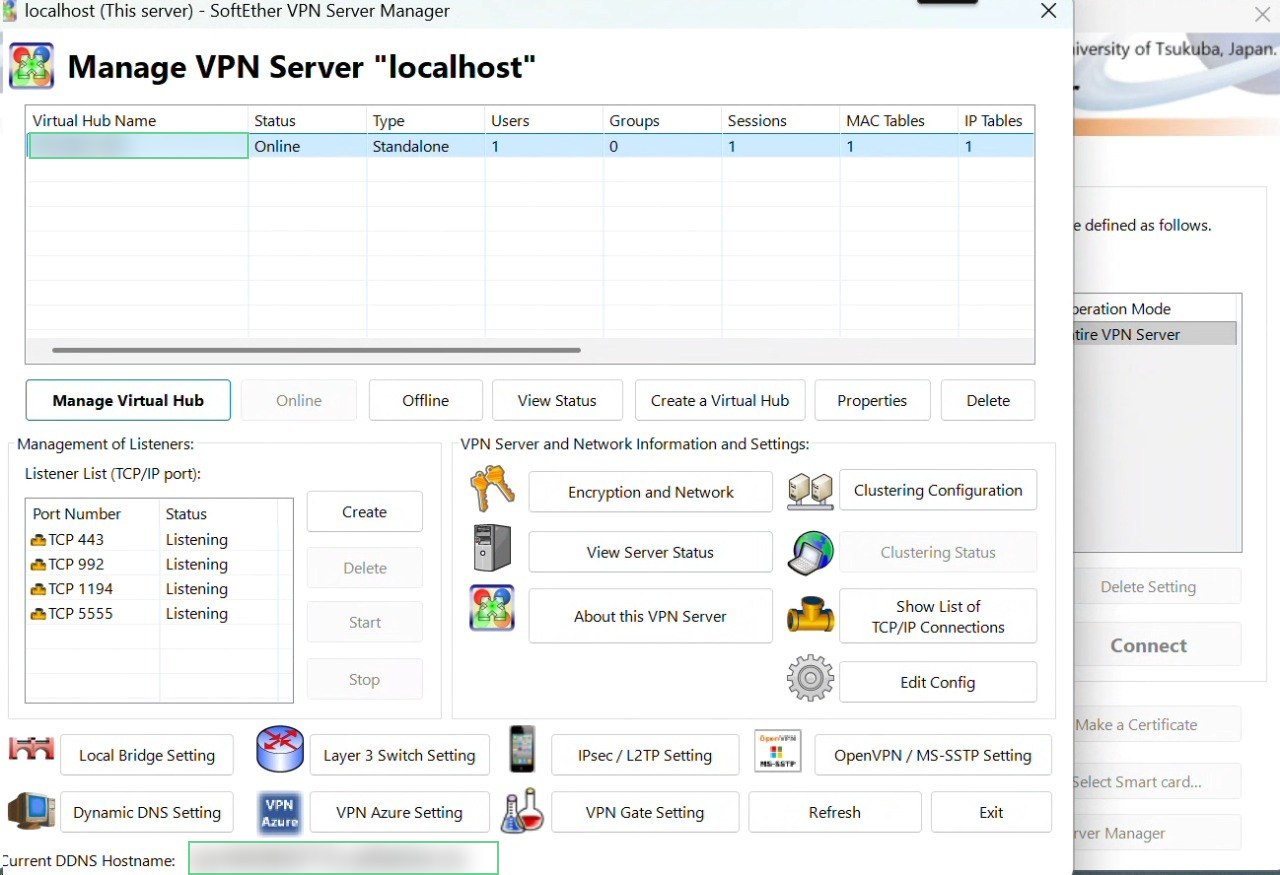Click the Layer 3 Switch router icon
1280x875 pixels.
point(280,750)
